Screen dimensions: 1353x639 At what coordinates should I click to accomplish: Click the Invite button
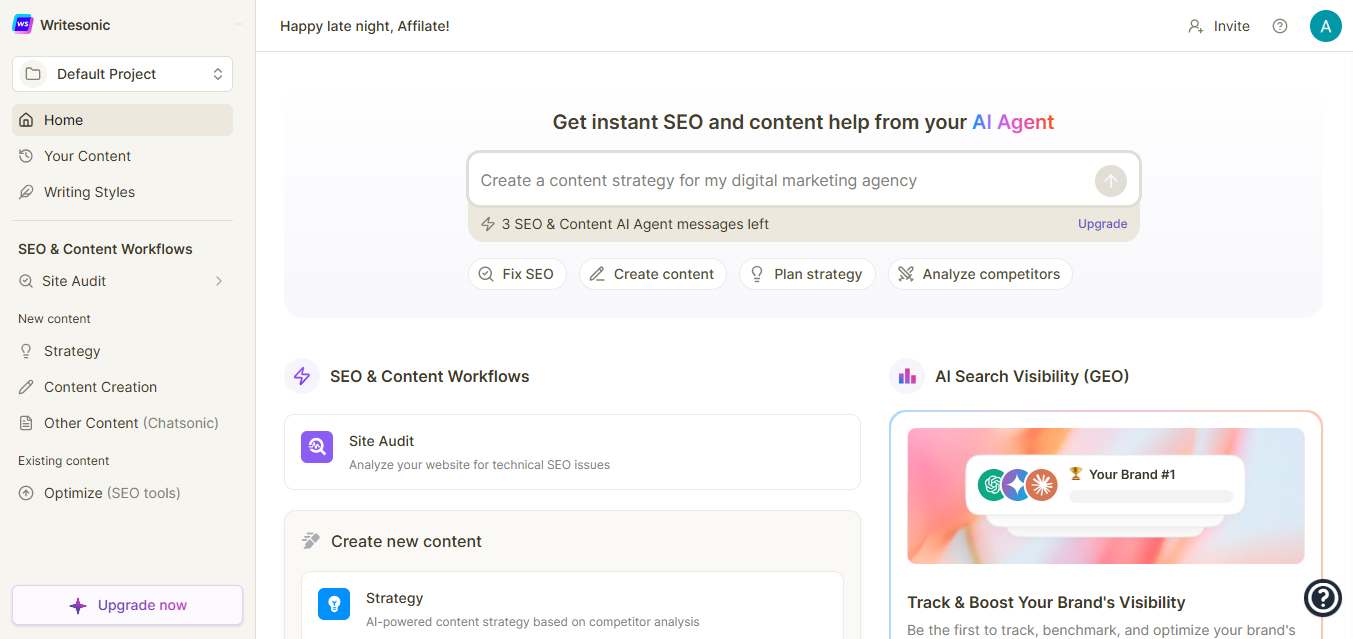coord(1218,26)
